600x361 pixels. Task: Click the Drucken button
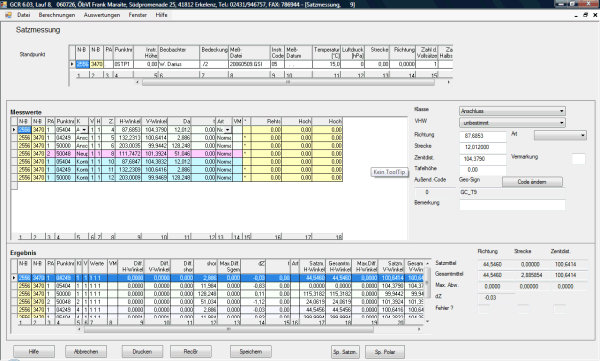142,351
